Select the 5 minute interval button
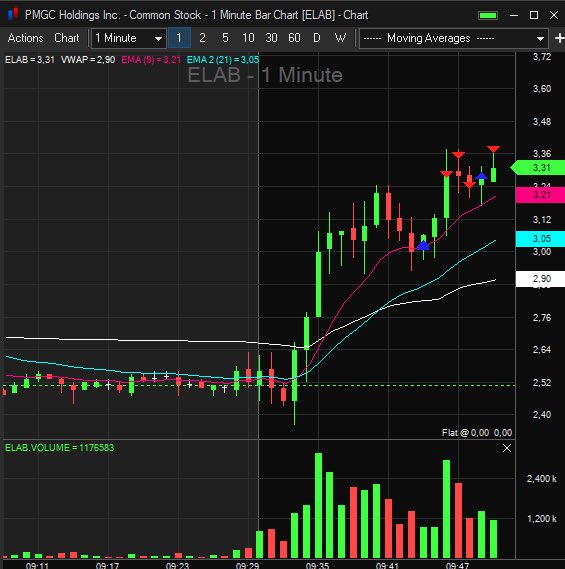This screenshot has height=569, width=565. [225, 38]
